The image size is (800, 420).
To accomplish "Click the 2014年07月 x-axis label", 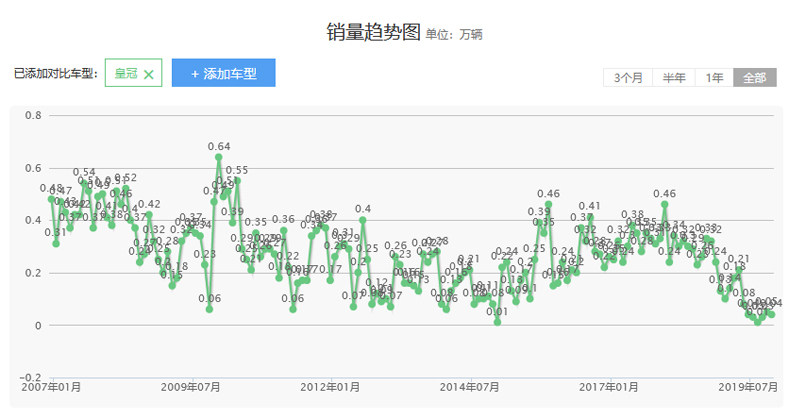I will coord(469,386).
